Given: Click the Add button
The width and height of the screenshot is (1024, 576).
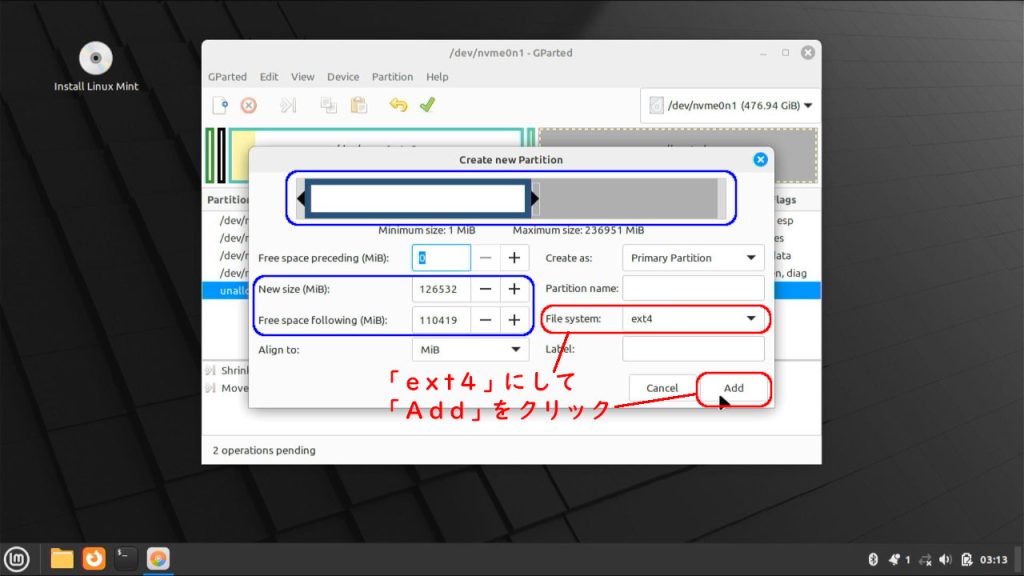Looking at the screenshot, I should point(733,388).
